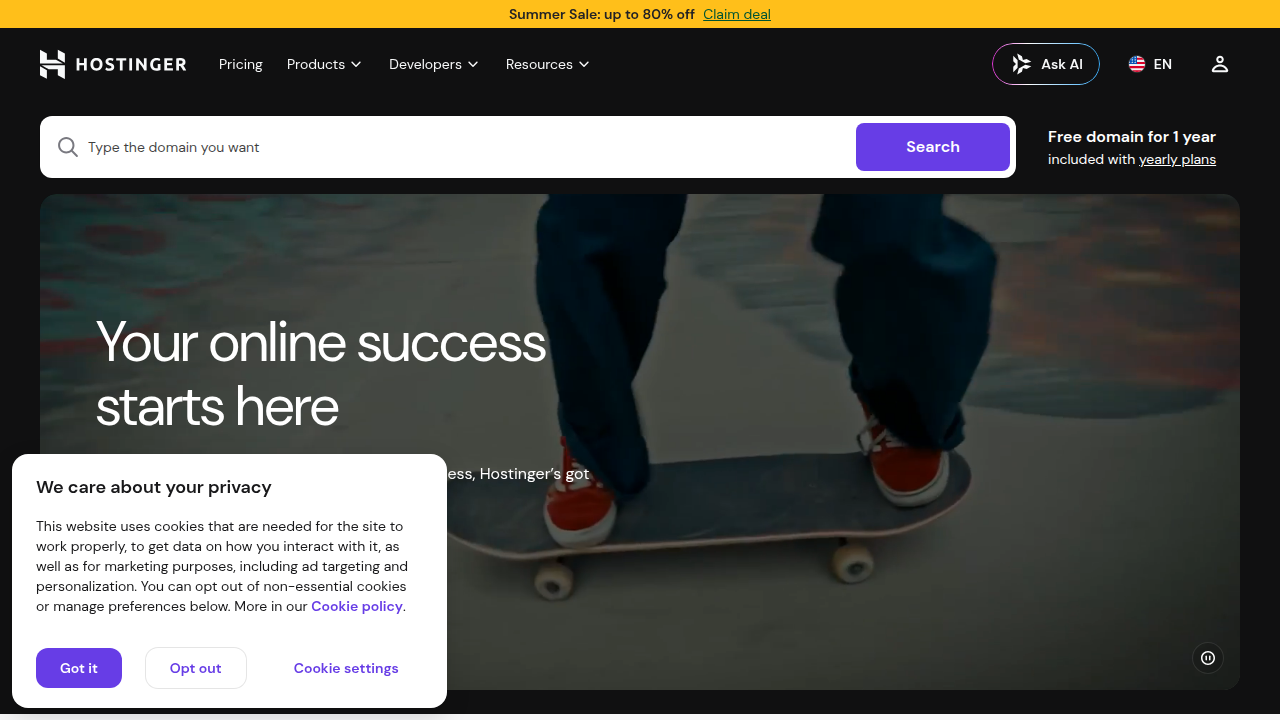1280x720 pixels.
Task: Click the "We care about your privacy" heading
Action: click(154, 487)
